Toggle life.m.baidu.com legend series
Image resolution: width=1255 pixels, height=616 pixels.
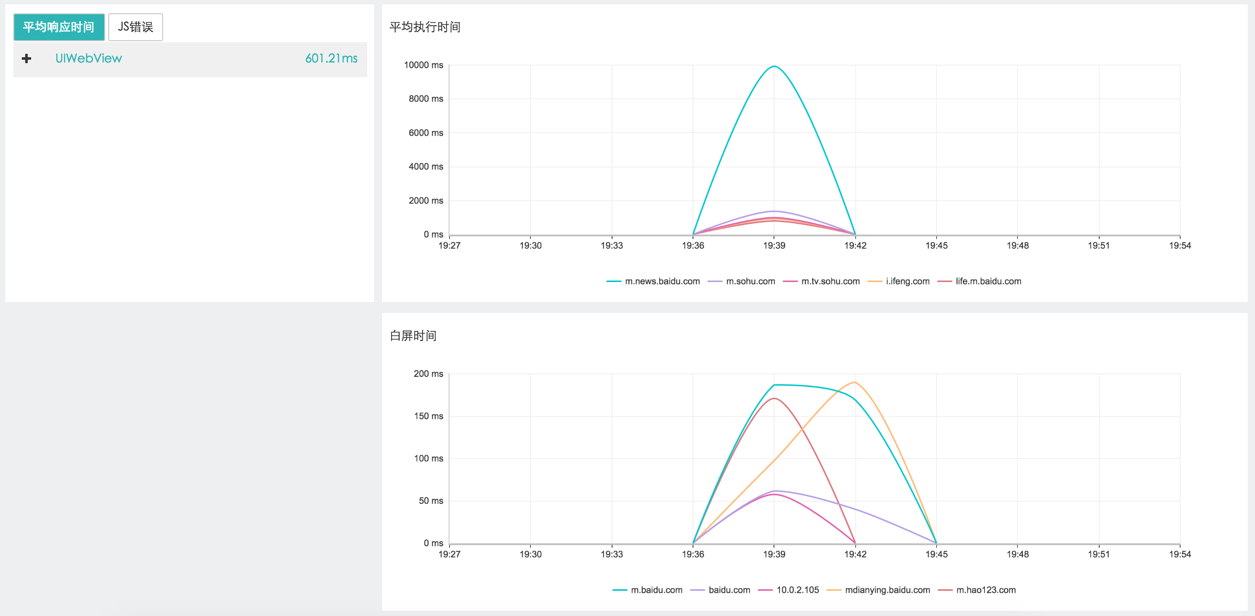[979, 282]
